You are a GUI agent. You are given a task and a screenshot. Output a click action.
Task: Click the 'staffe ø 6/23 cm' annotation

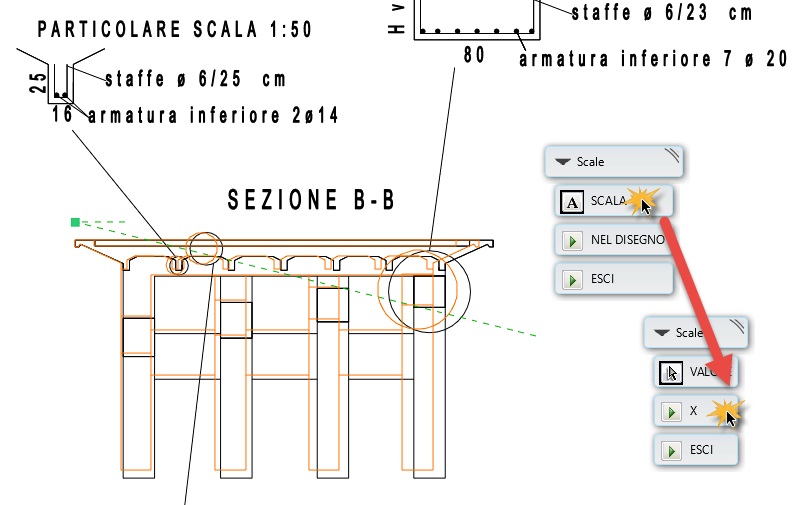point(662,12)
